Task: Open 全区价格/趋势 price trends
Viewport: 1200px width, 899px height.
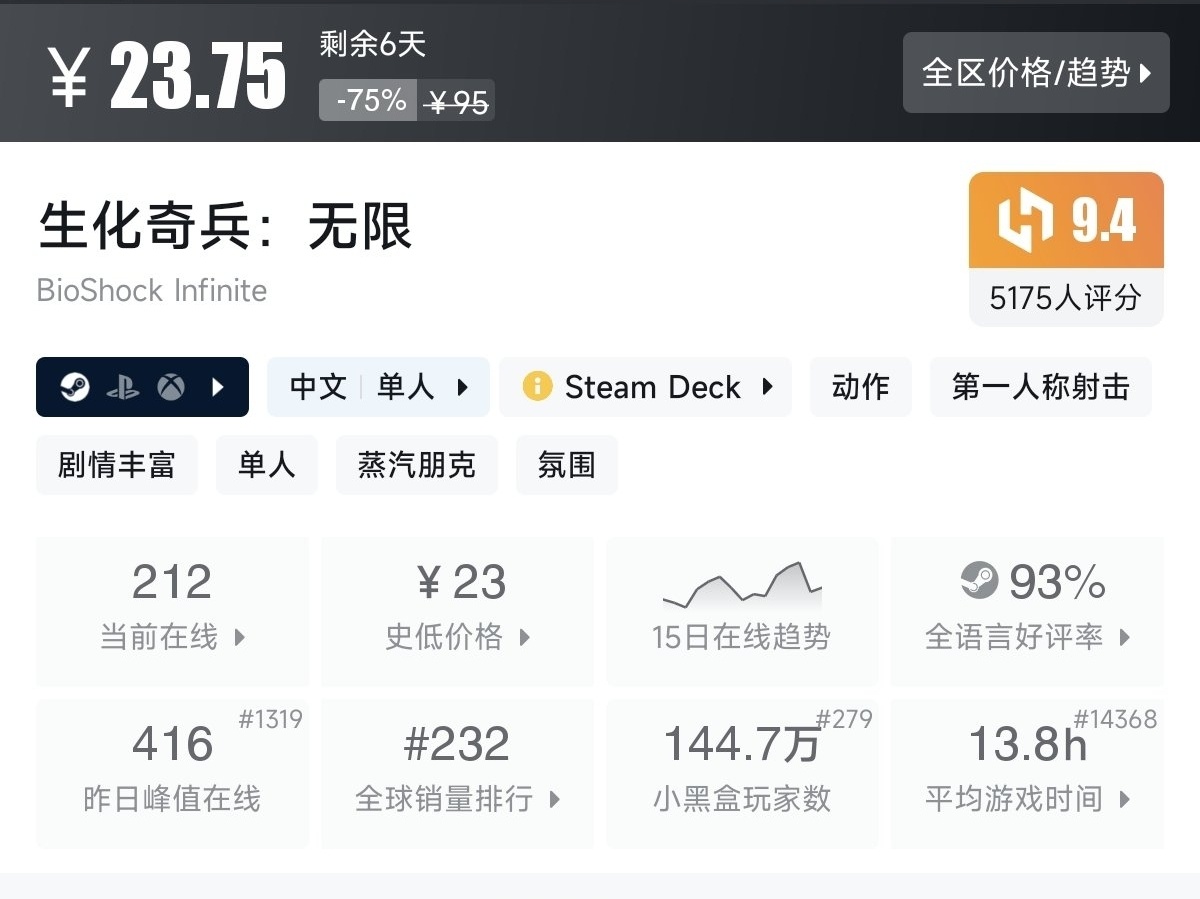Action: pyautogui.click(x=1035, y=73)
